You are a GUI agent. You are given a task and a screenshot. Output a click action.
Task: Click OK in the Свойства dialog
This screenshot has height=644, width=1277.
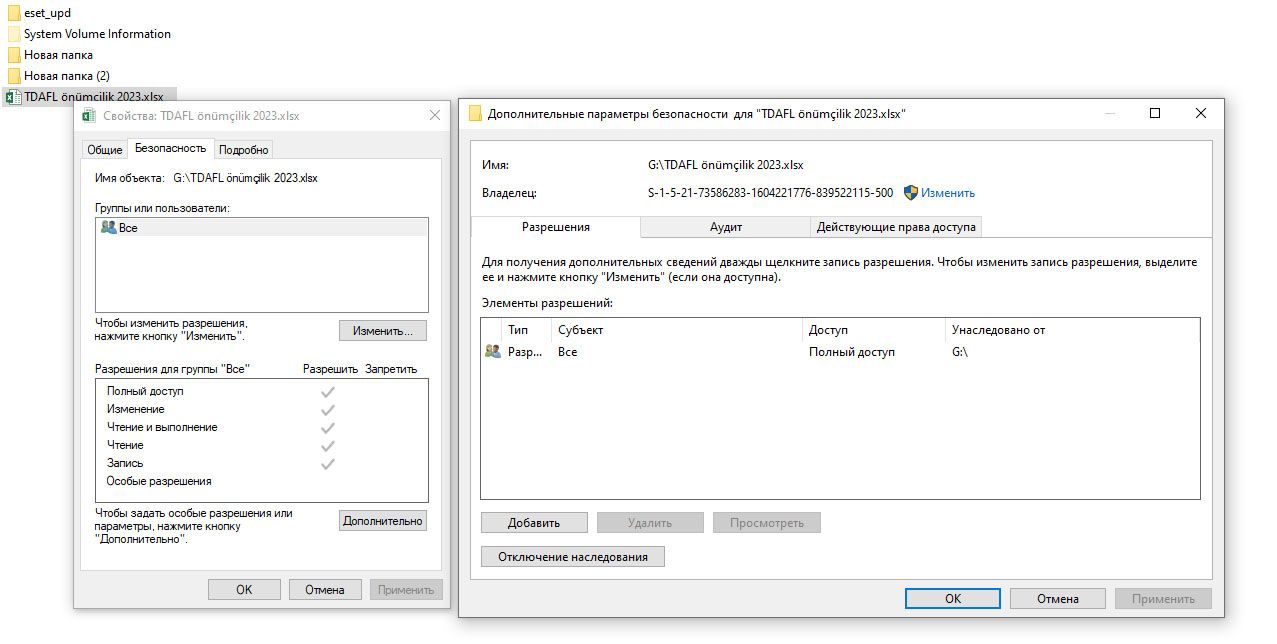(x=244, y=590)
